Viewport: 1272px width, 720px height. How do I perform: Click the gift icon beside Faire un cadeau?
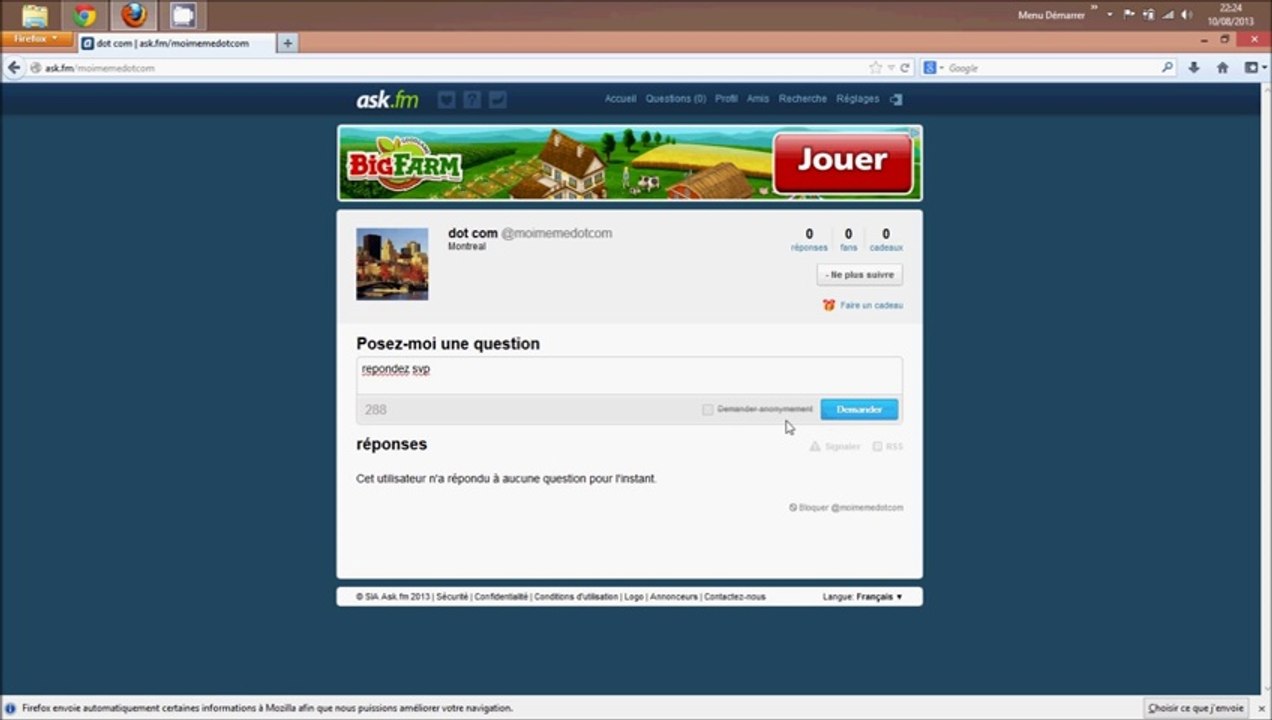(828, 305)
